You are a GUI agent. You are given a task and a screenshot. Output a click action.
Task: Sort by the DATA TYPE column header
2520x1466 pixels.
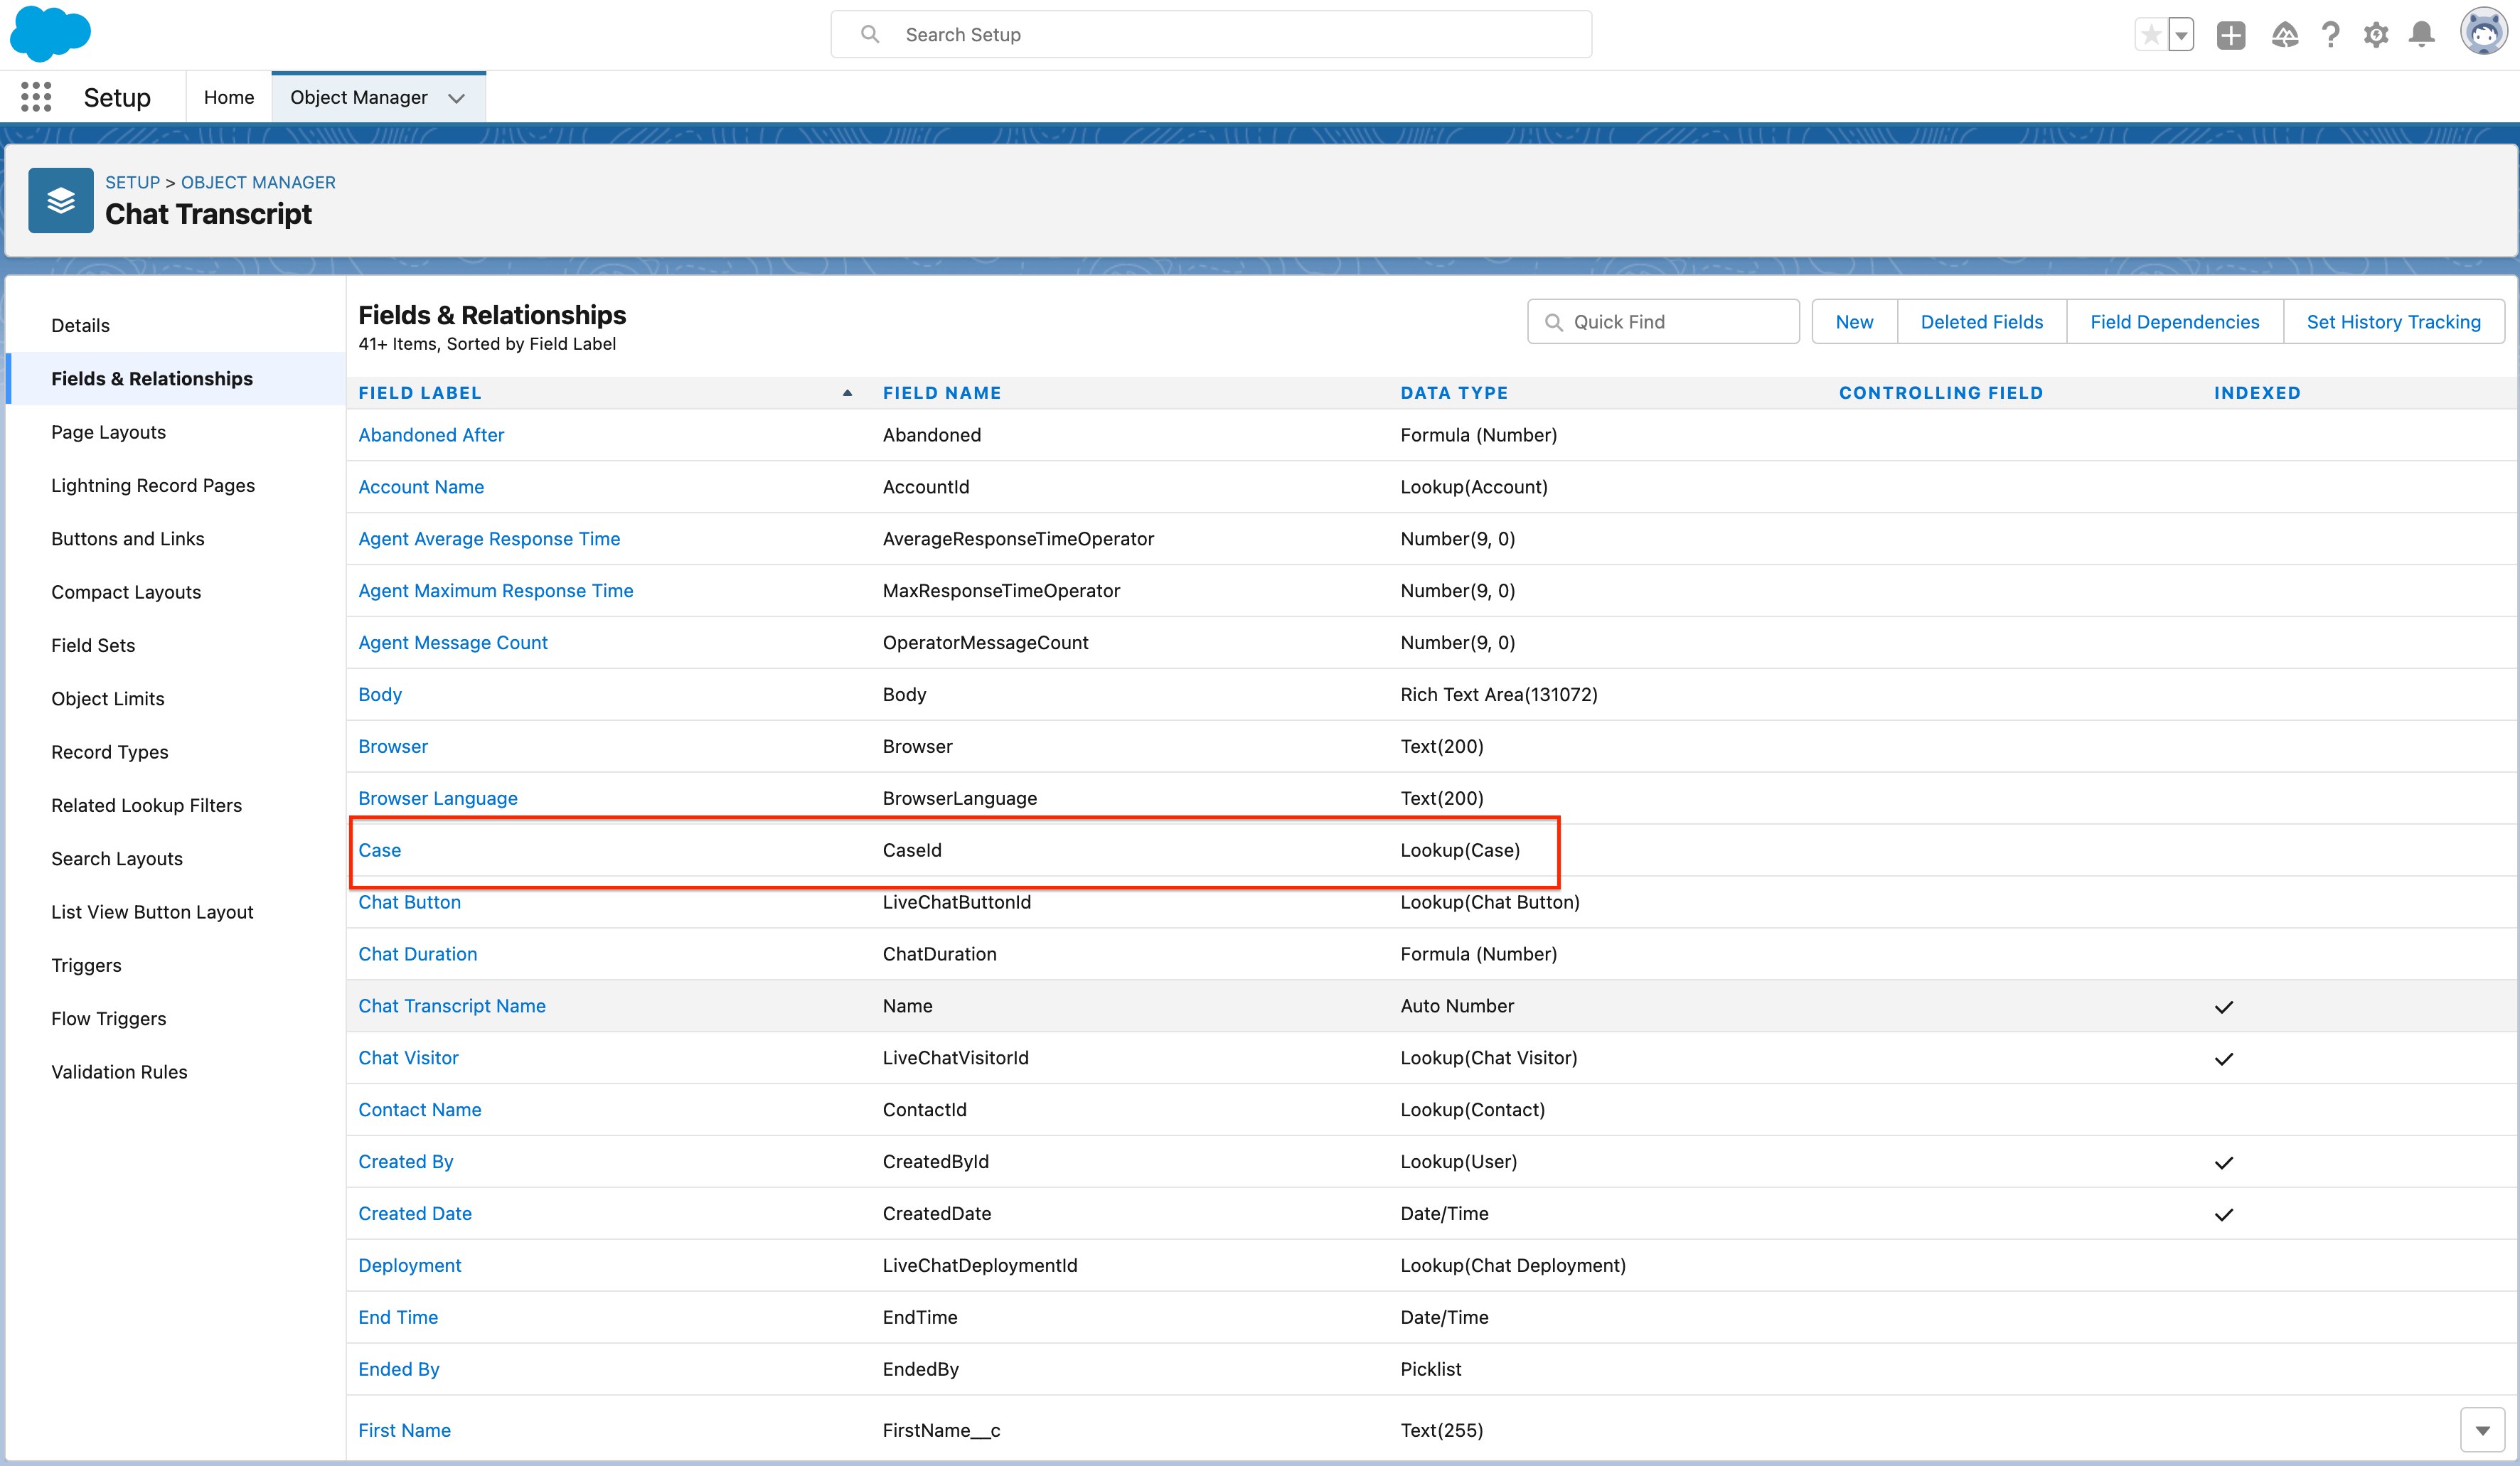pyautogui.click(x=1454, y=393)
